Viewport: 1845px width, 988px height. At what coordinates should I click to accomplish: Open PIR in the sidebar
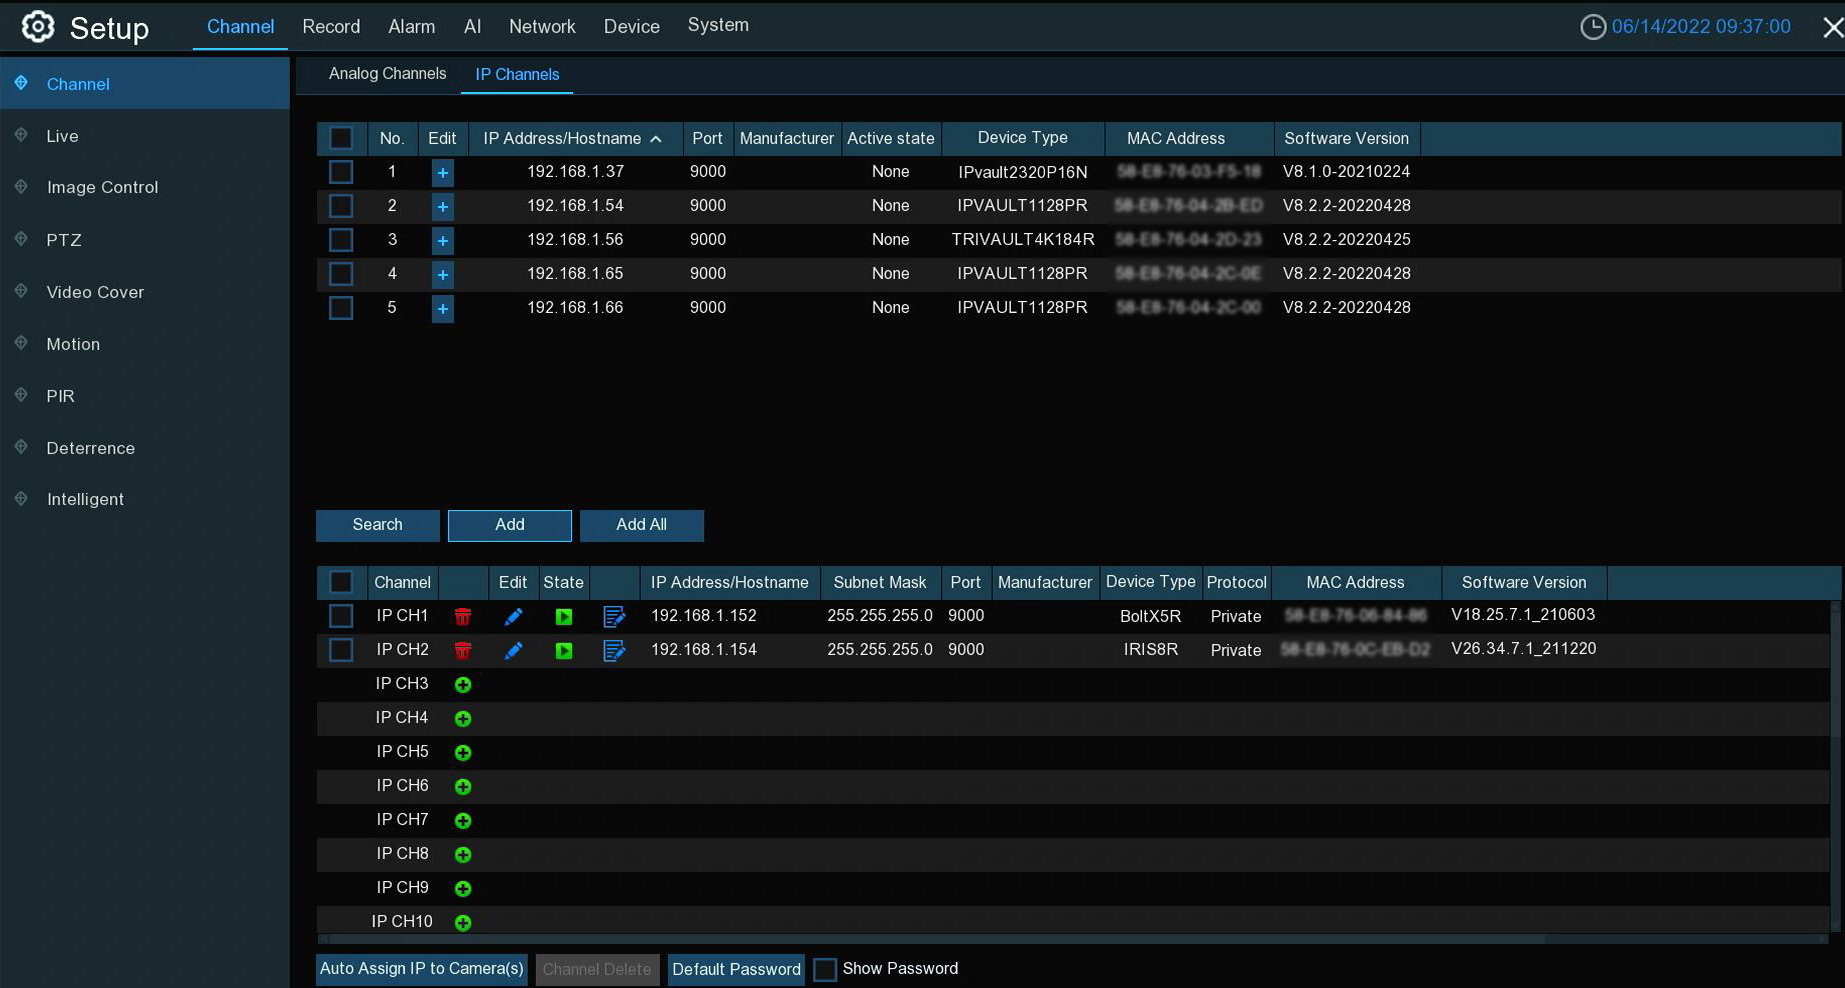pos(145,396)
